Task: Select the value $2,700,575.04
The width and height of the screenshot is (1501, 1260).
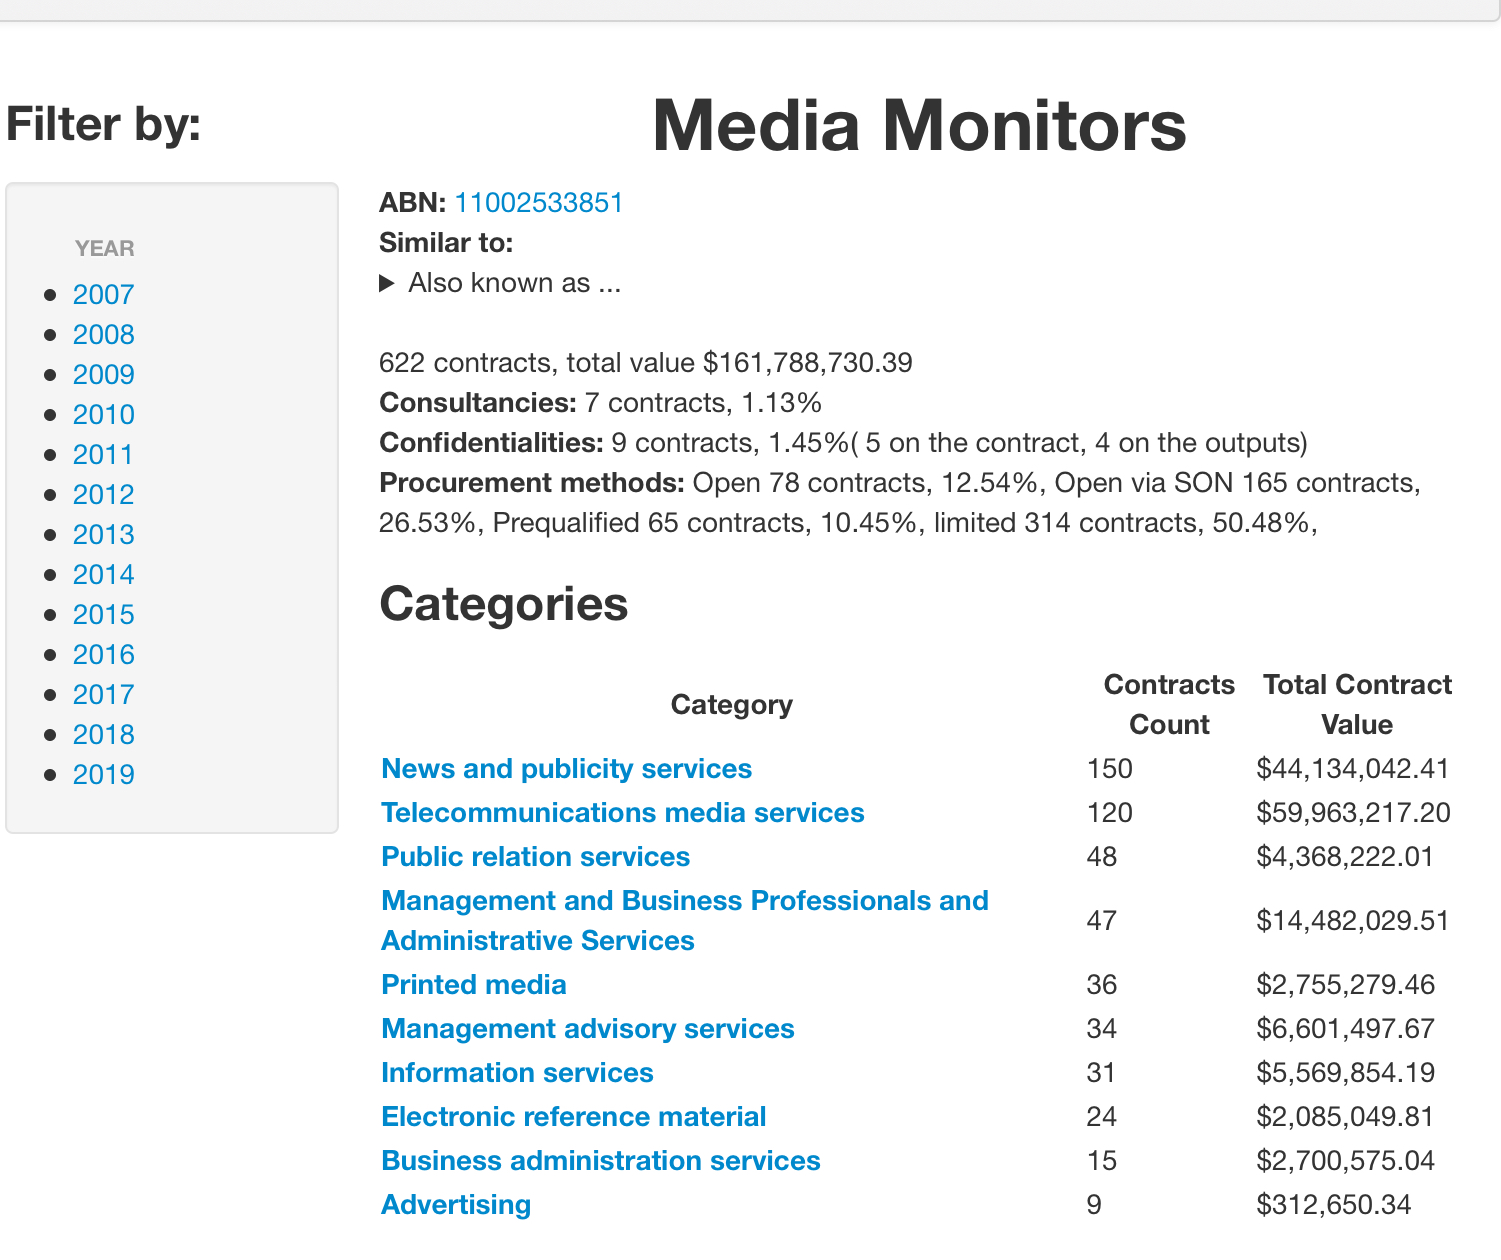Action: coord(1345,1161)
